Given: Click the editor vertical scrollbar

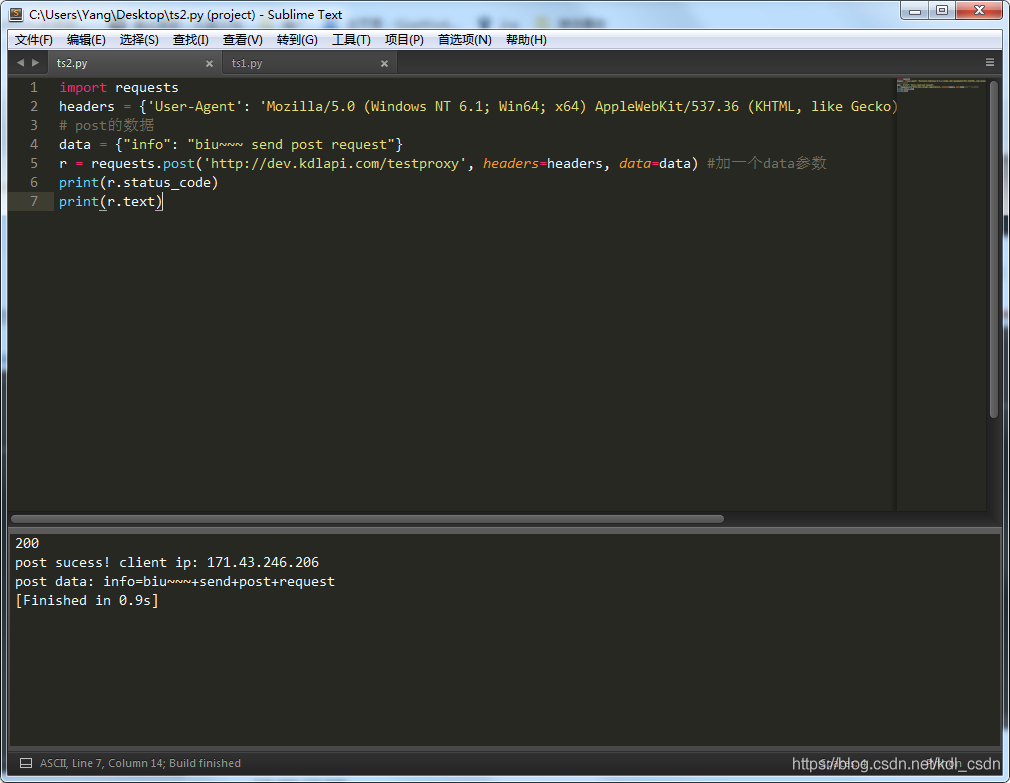Looking at the screenshot, I should pyautogui.click(x=994, y=249).
